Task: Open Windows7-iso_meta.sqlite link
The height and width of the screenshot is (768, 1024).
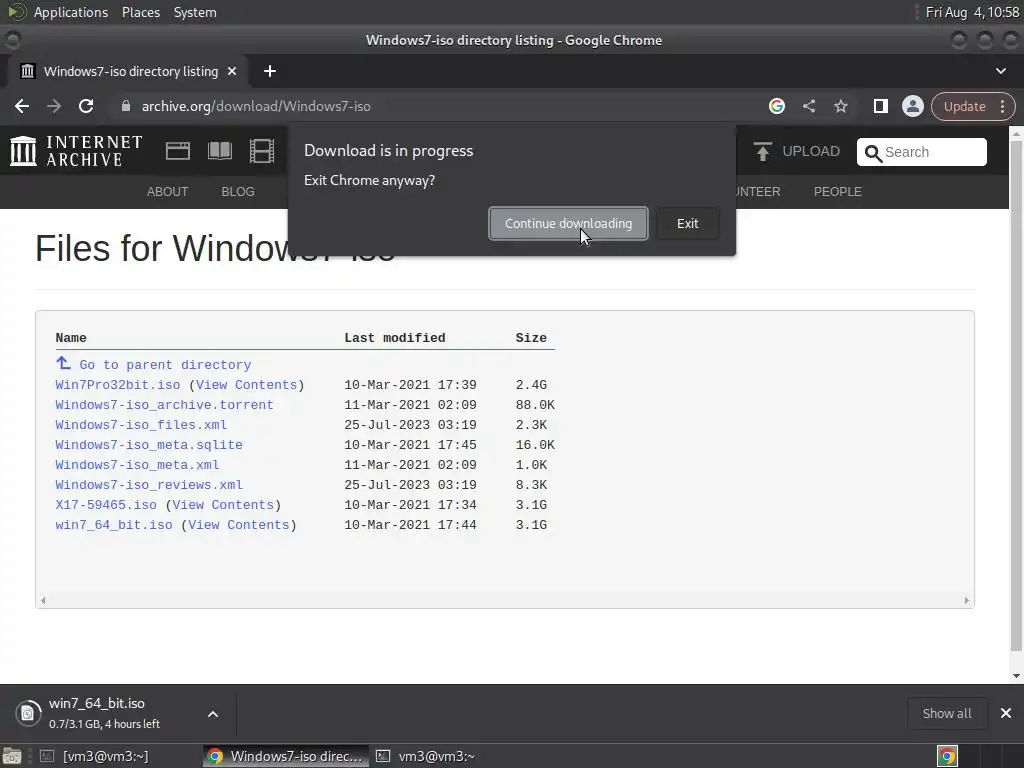Action: tap(149, 445)
